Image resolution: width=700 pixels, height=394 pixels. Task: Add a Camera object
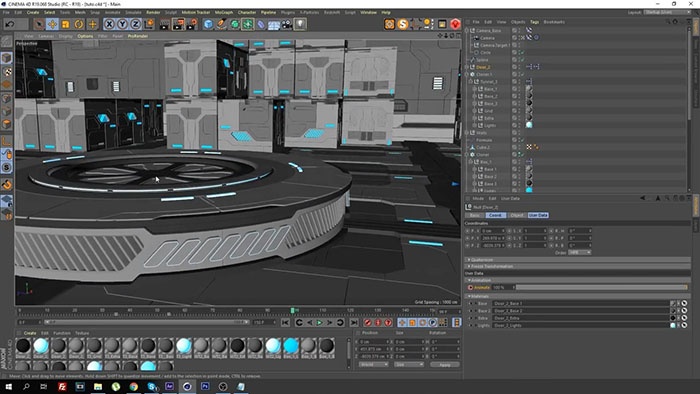pos(287,24)
